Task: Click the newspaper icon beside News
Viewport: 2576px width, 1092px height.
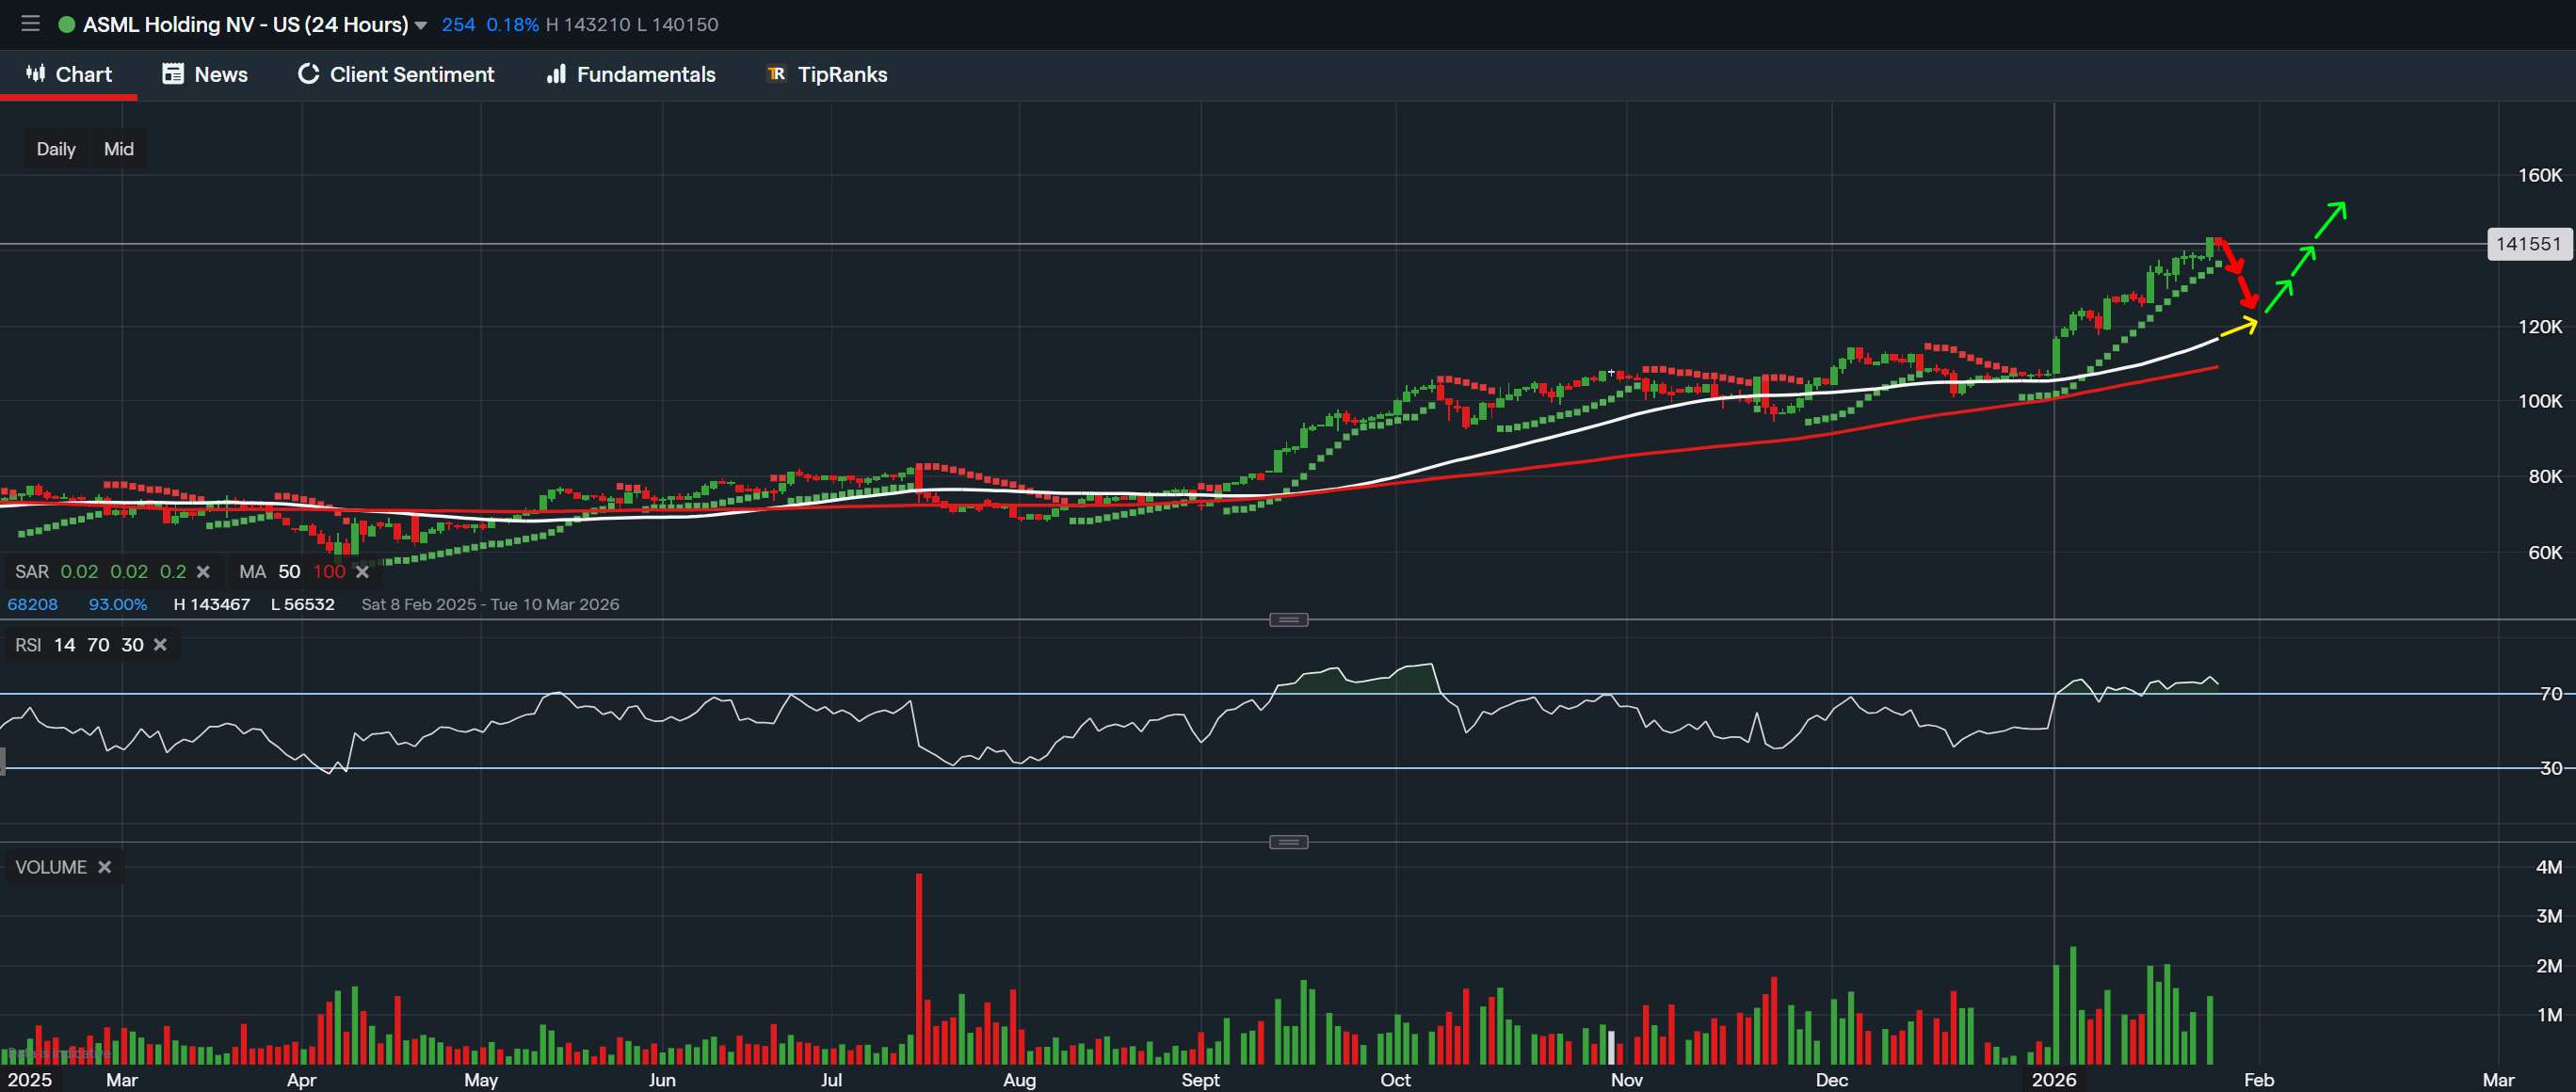Action: (172, 74)
